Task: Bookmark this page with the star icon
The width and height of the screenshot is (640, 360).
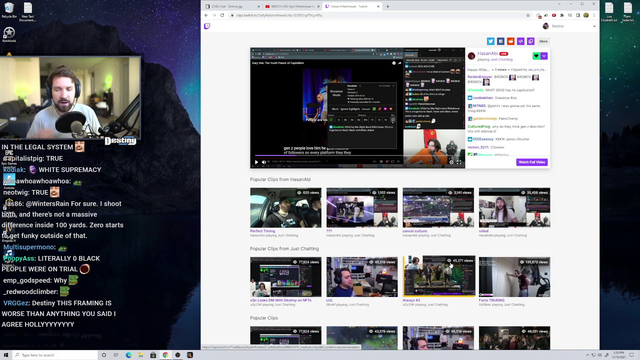Action: [x=528, y=15]
